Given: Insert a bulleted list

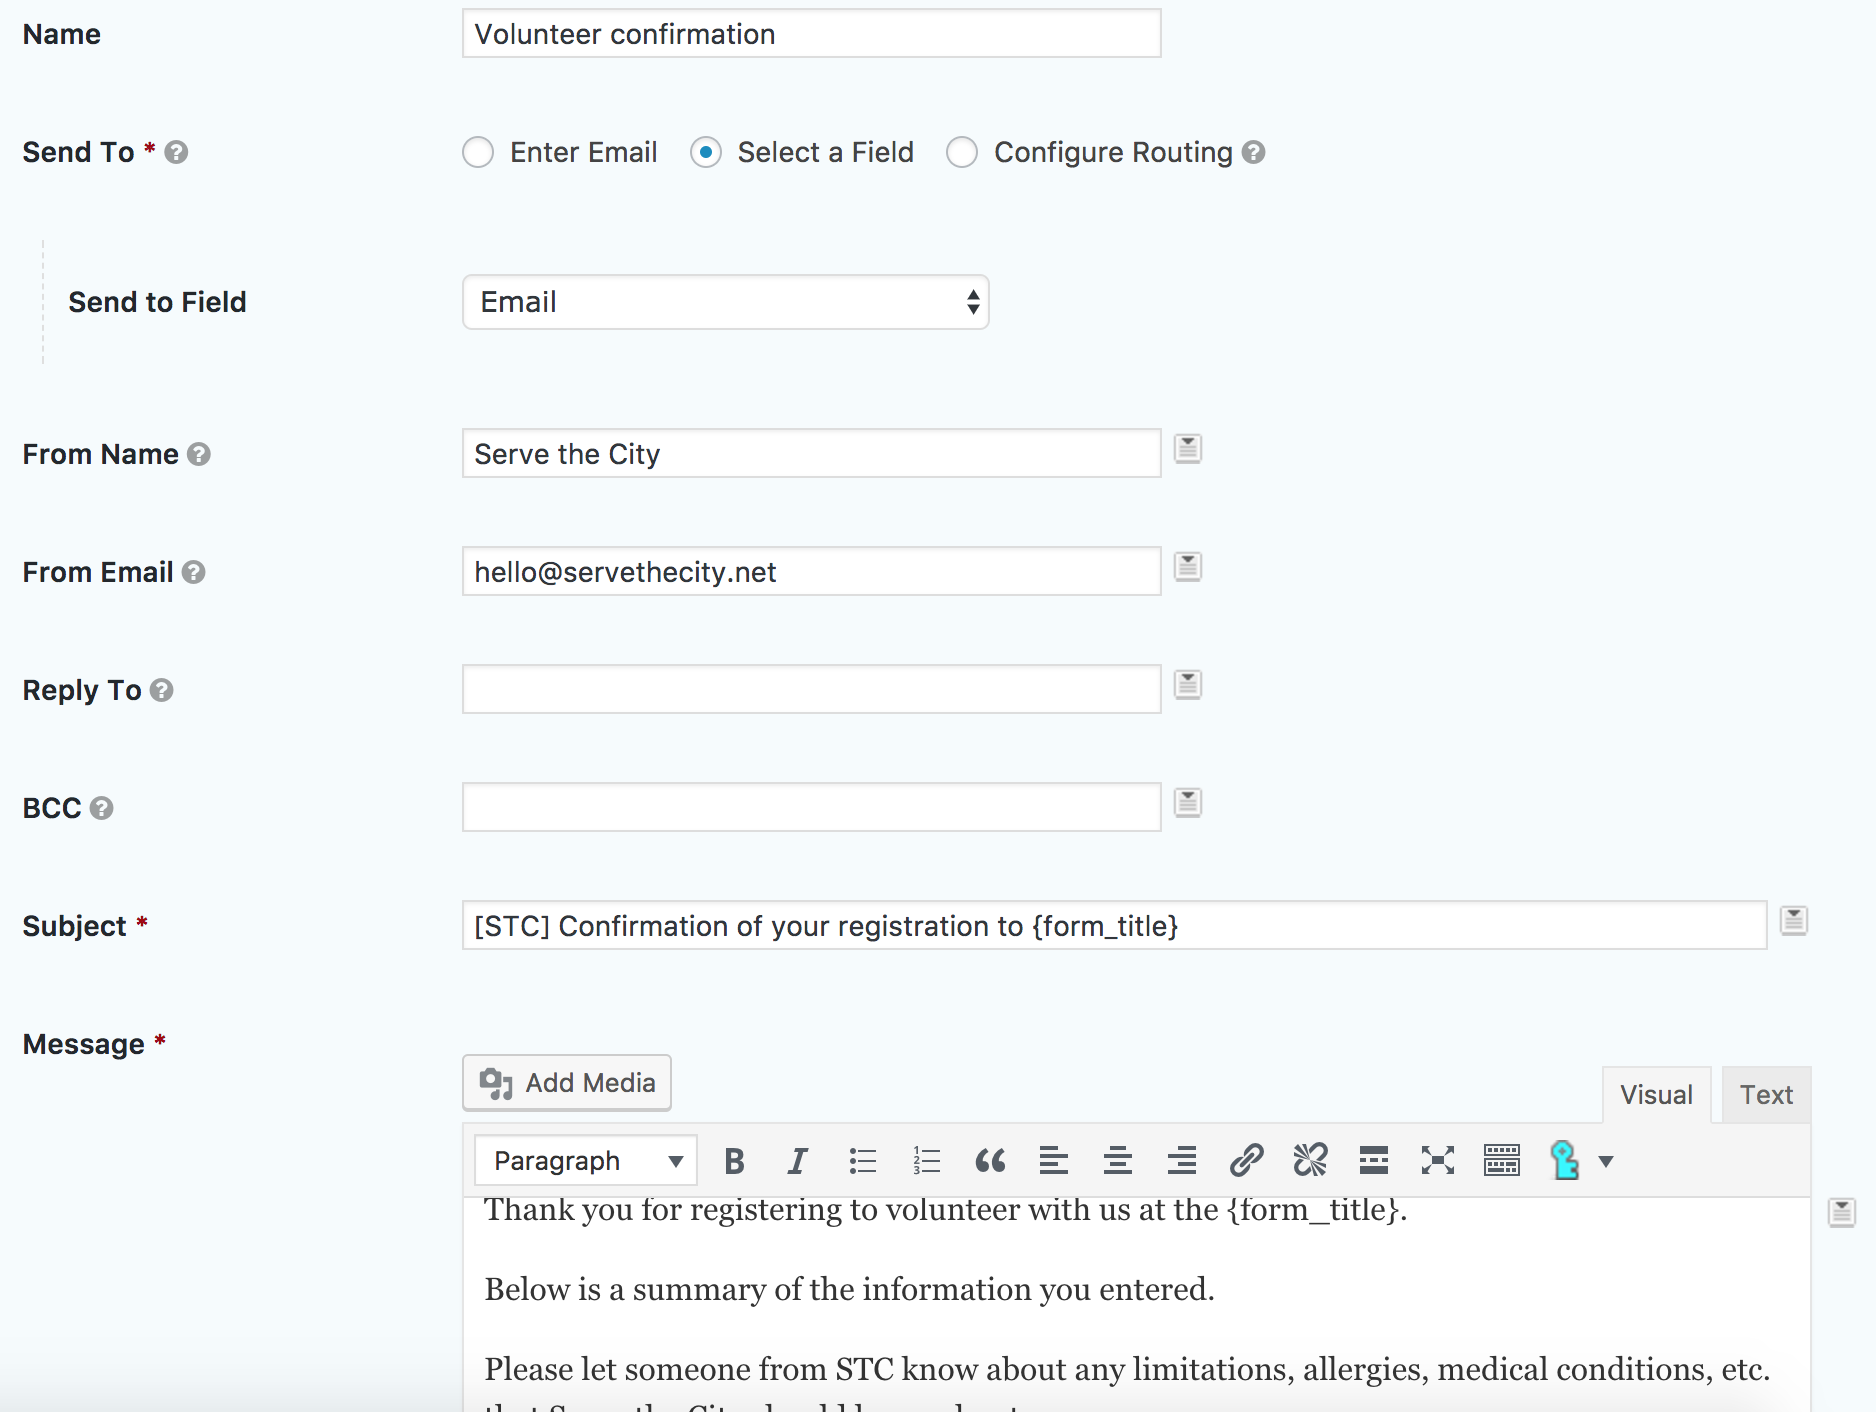Looking at the screenshot, I should (862, 1161).
